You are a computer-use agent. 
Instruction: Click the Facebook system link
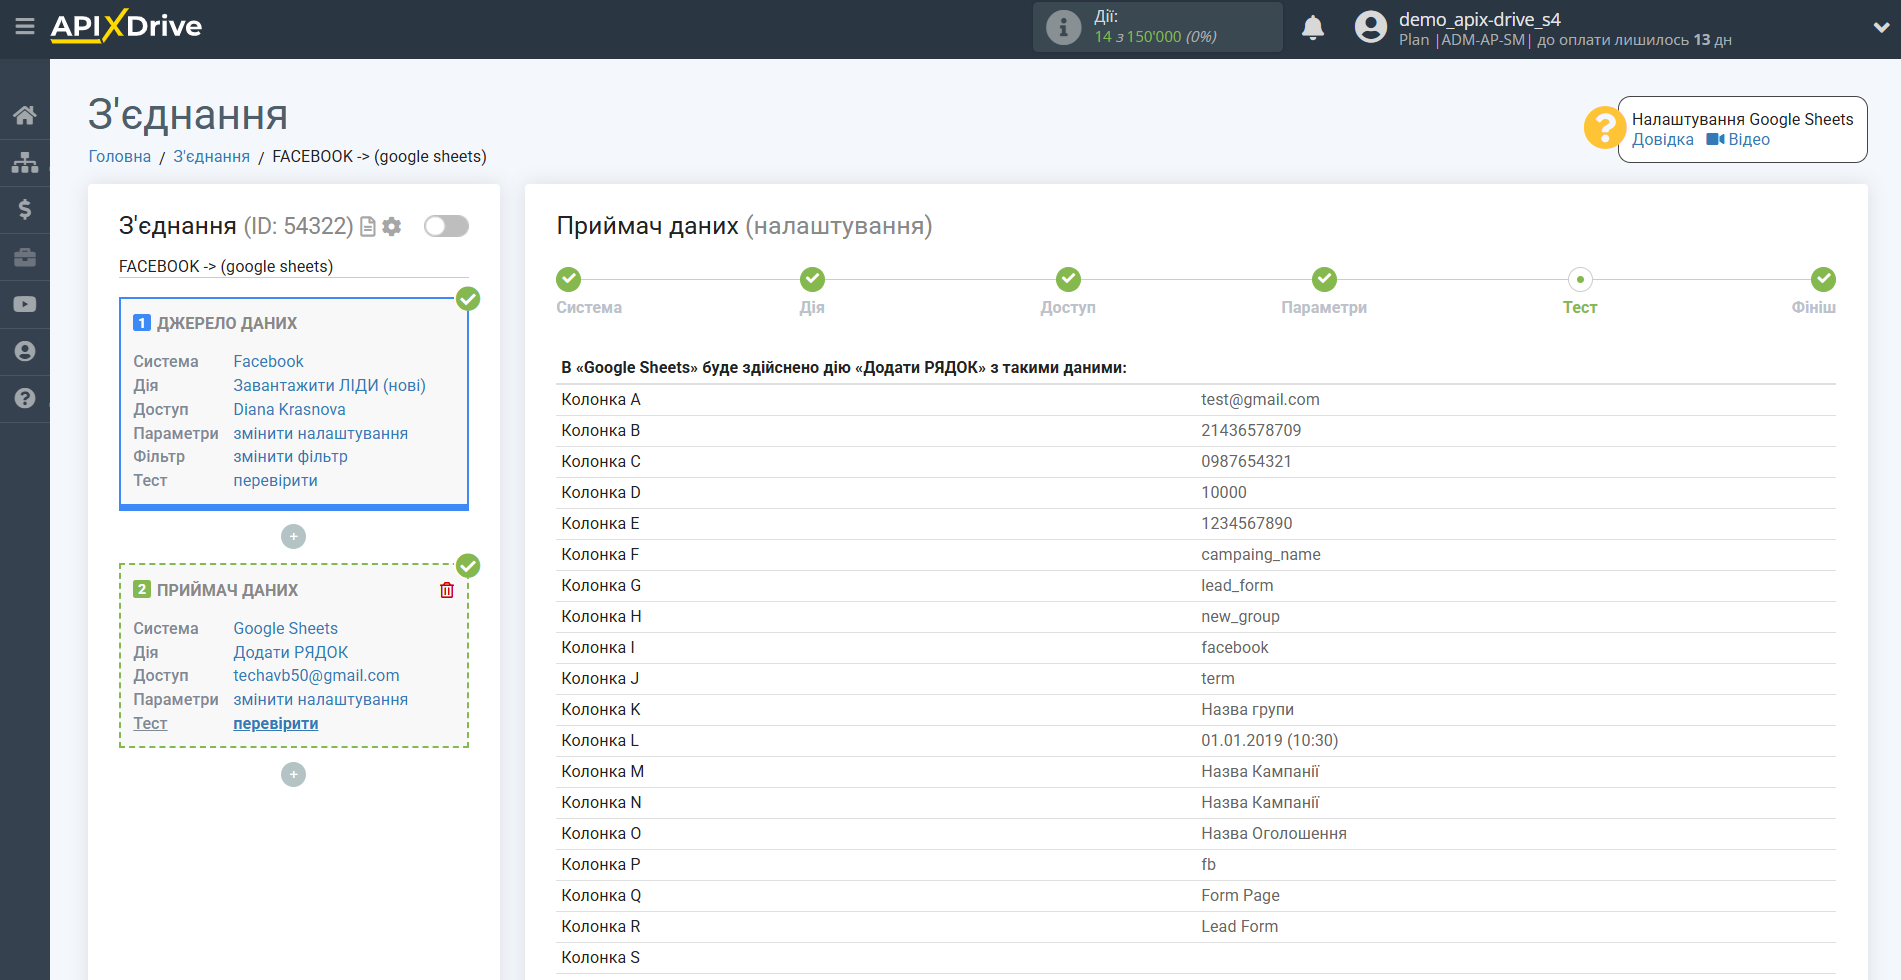click(x=268, y=361)
